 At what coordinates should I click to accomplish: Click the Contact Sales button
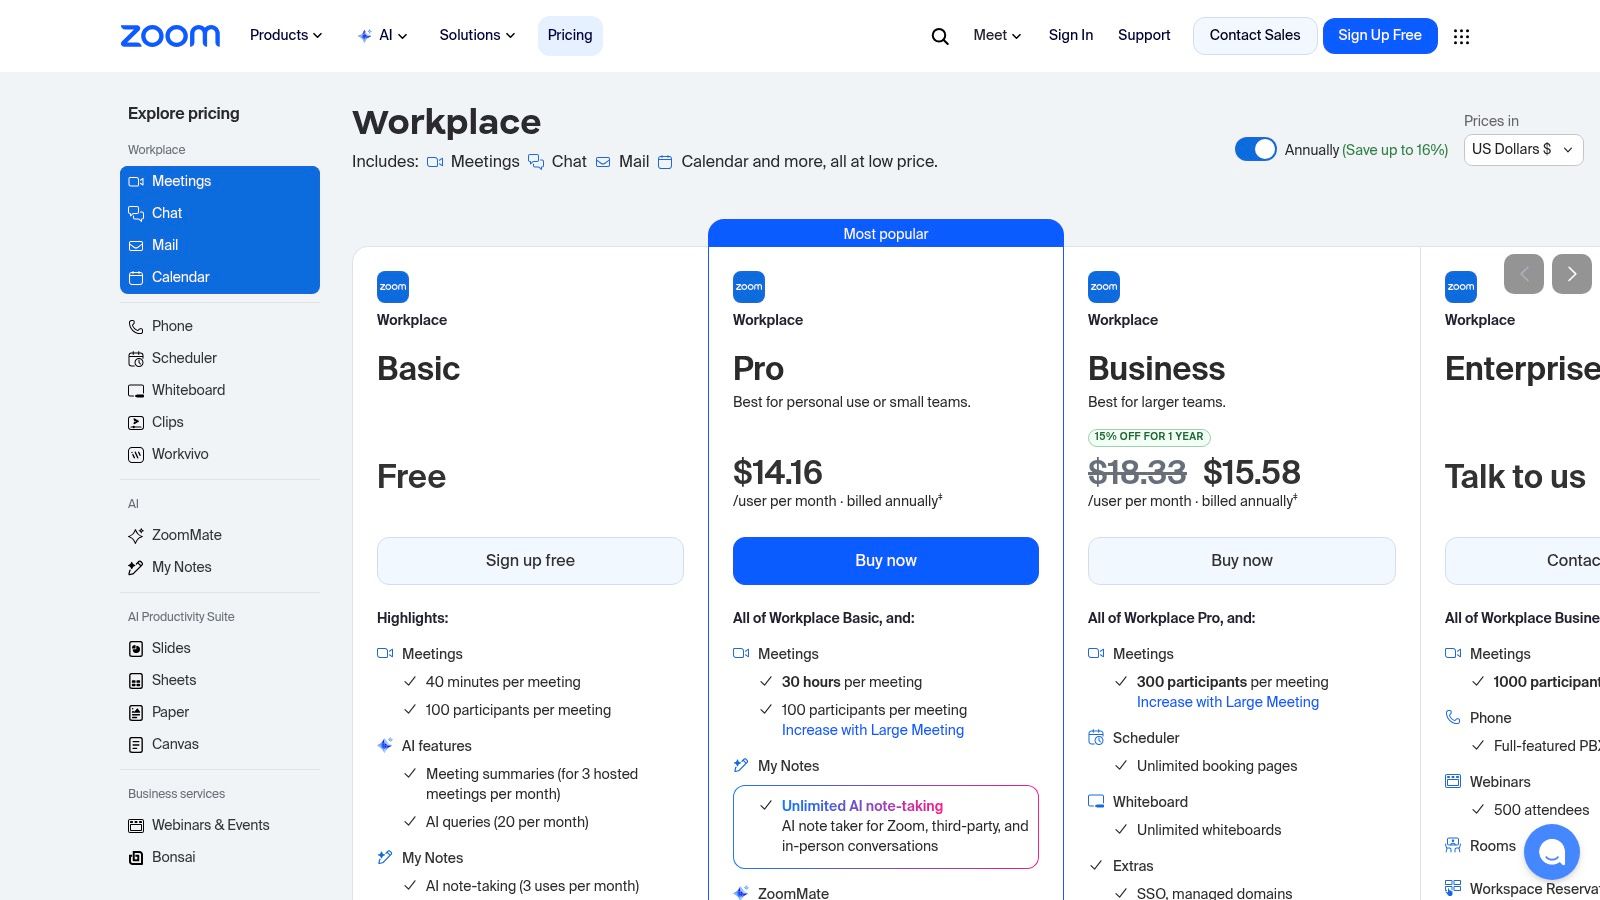pyautogui.click(x=1255, y=36)
